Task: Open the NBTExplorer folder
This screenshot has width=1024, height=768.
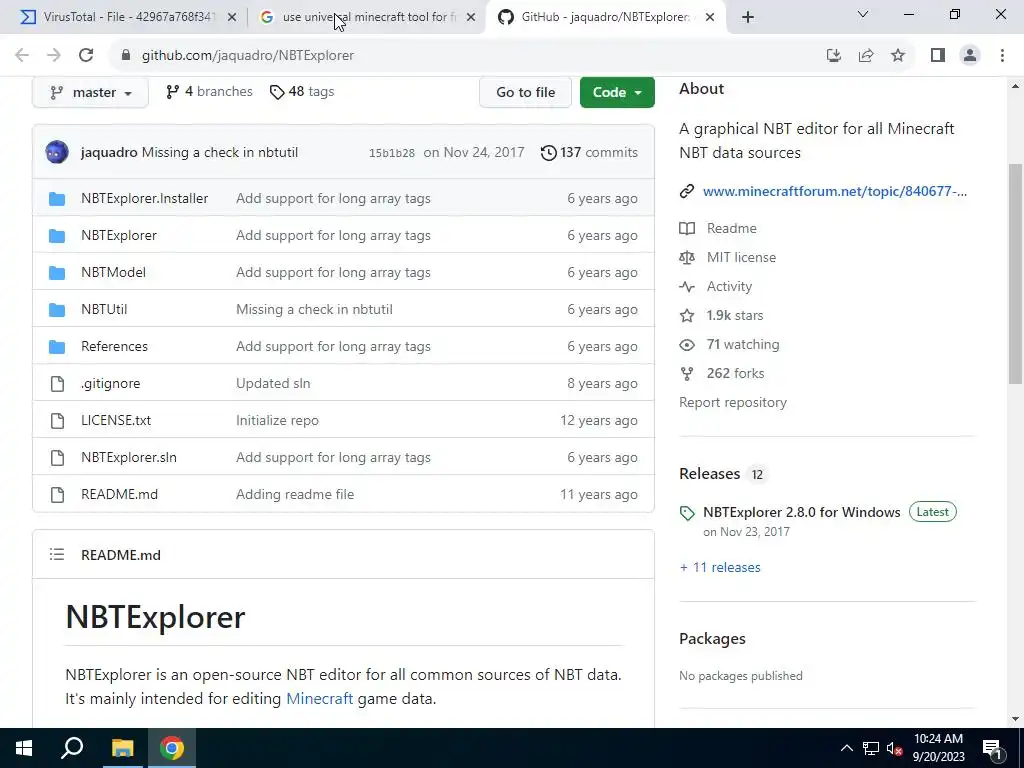Action: pos(119,236)
